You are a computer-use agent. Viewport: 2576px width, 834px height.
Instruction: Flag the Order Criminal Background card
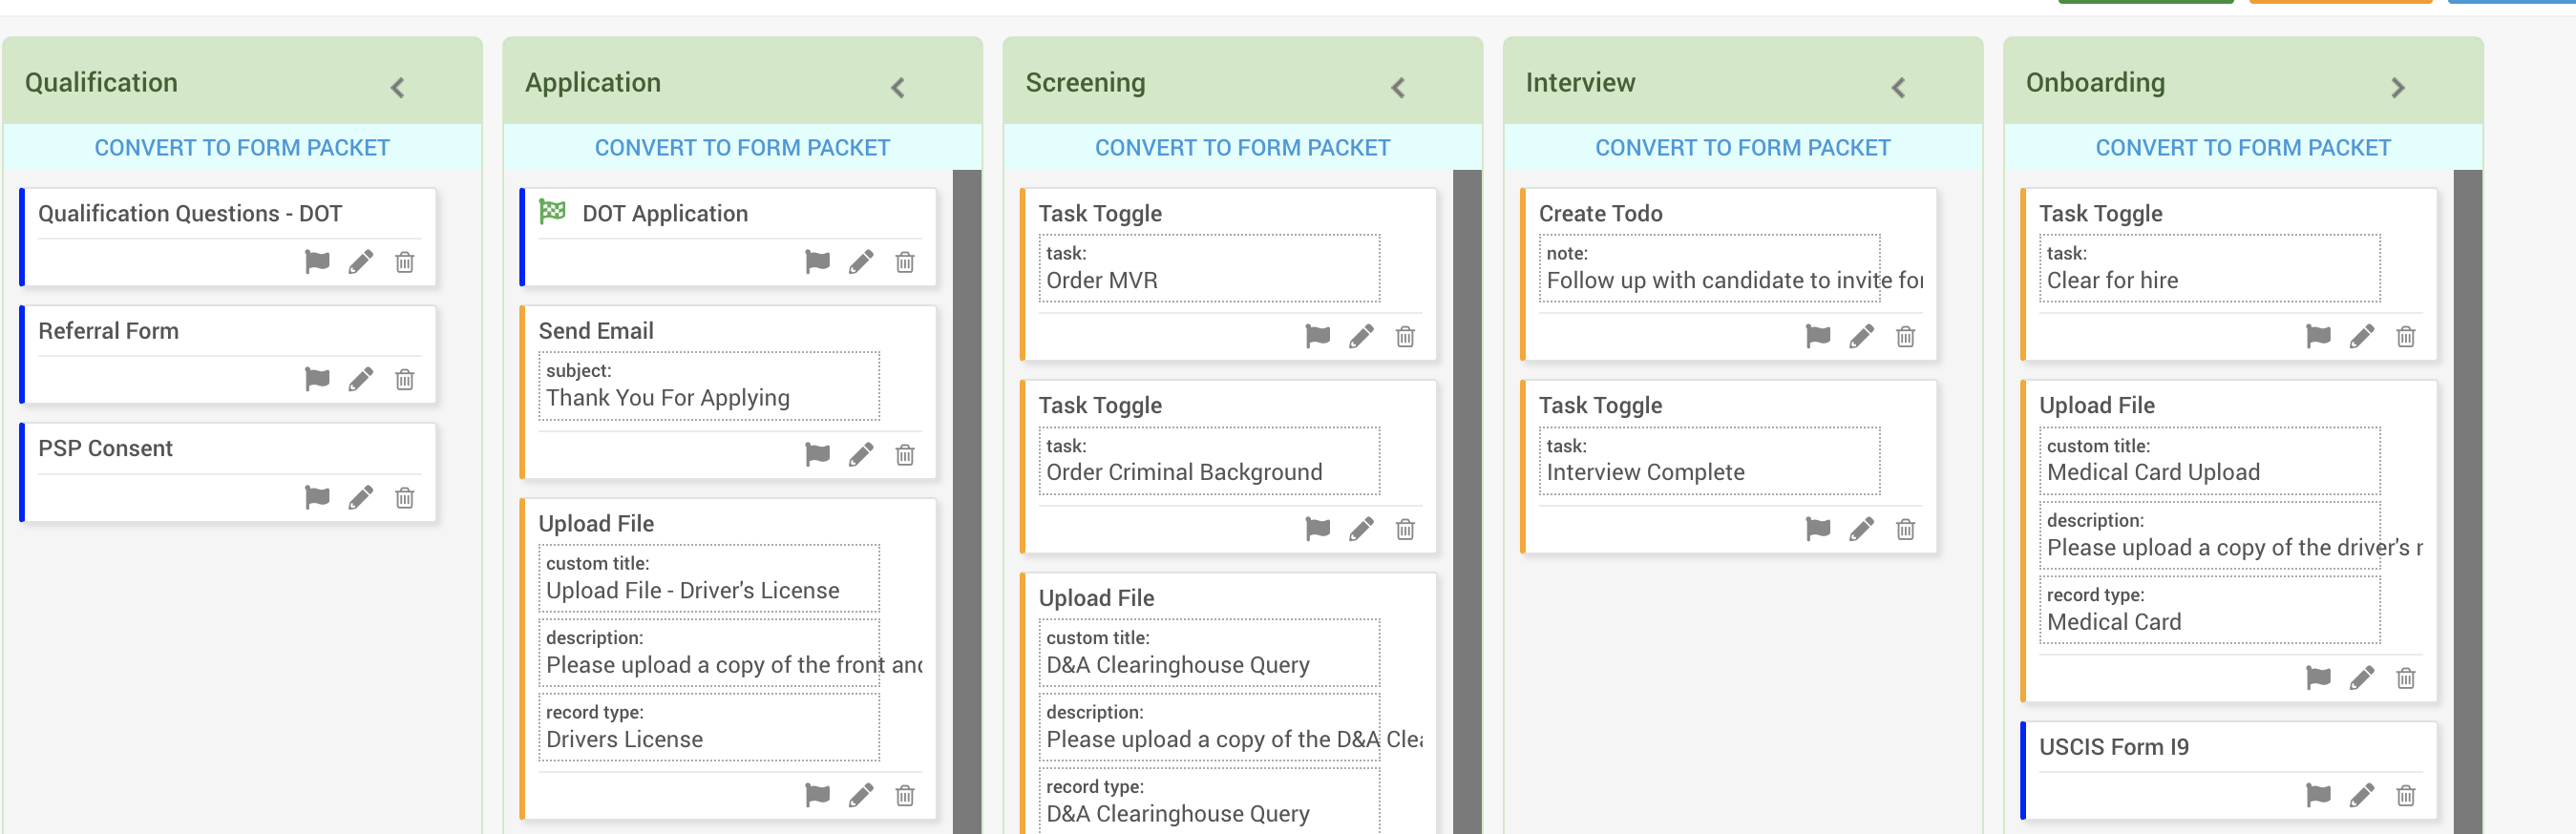coord(1318,529)
